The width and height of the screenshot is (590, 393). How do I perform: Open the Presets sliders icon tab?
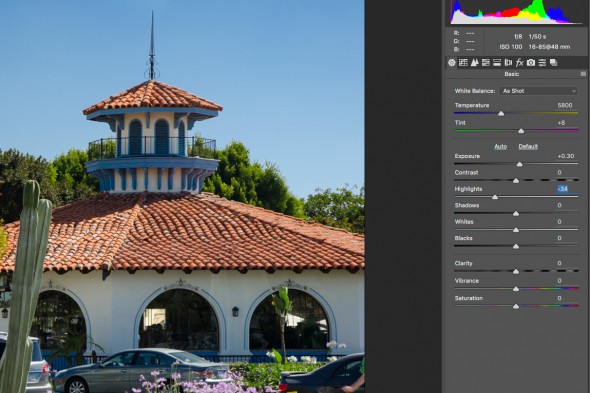click(x=542, y=62)
